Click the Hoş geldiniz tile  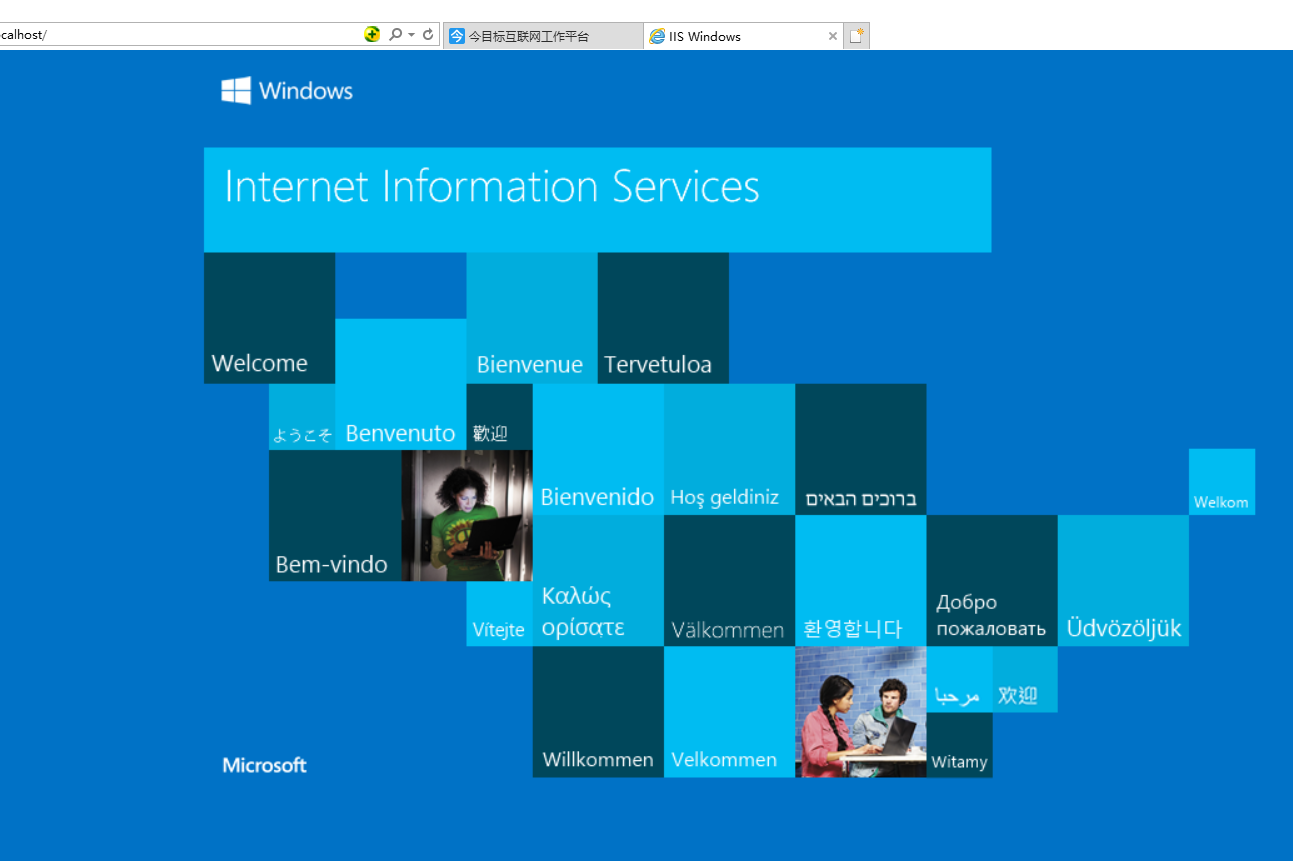tap(729, 449)
